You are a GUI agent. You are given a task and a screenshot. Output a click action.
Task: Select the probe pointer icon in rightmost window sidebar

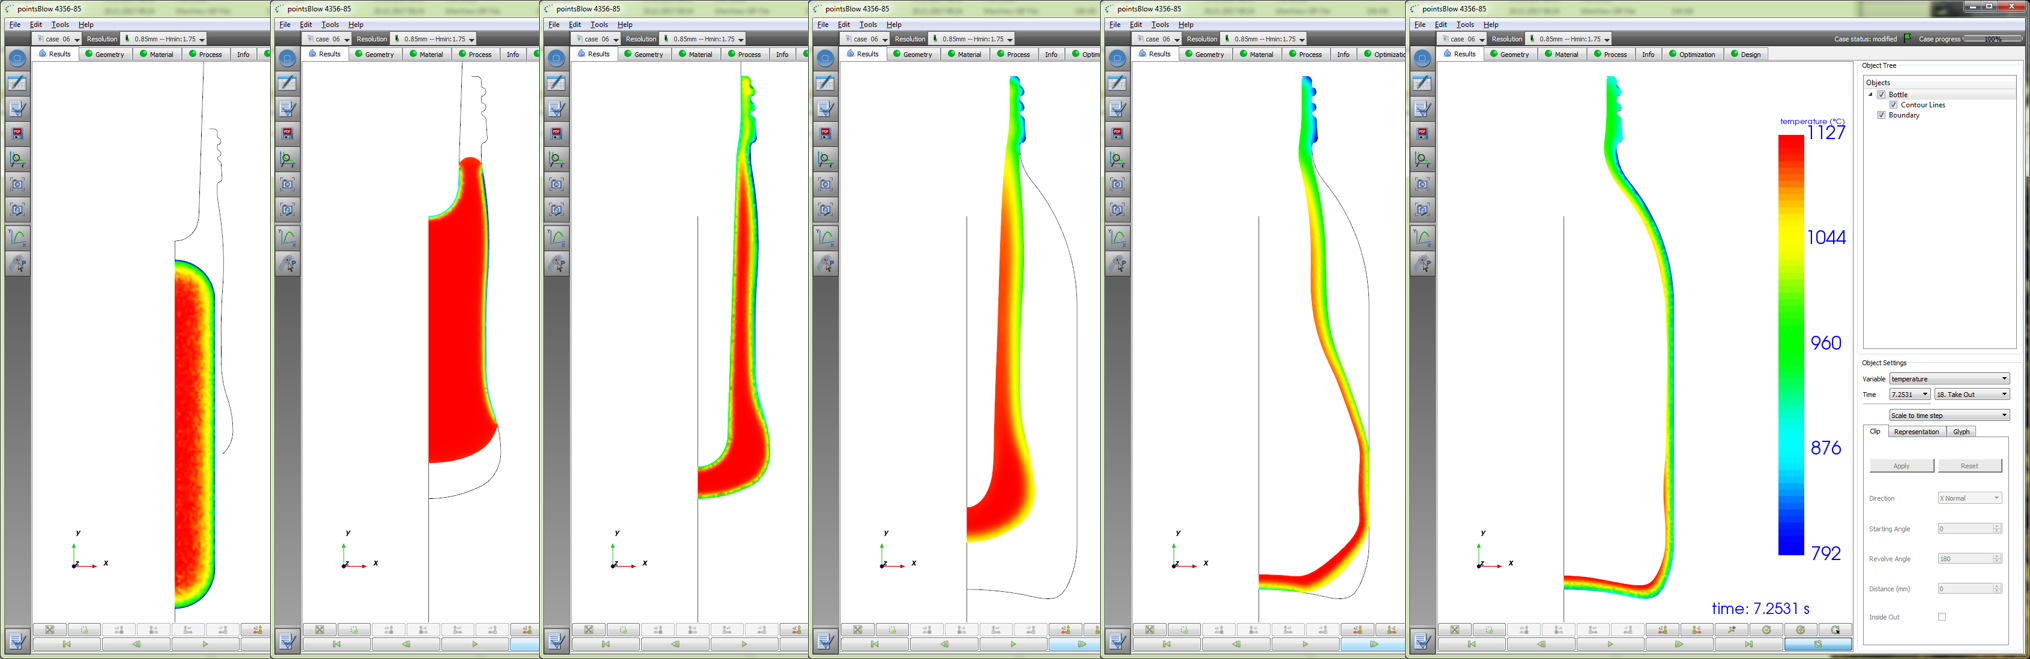(x=1422, y=264)
